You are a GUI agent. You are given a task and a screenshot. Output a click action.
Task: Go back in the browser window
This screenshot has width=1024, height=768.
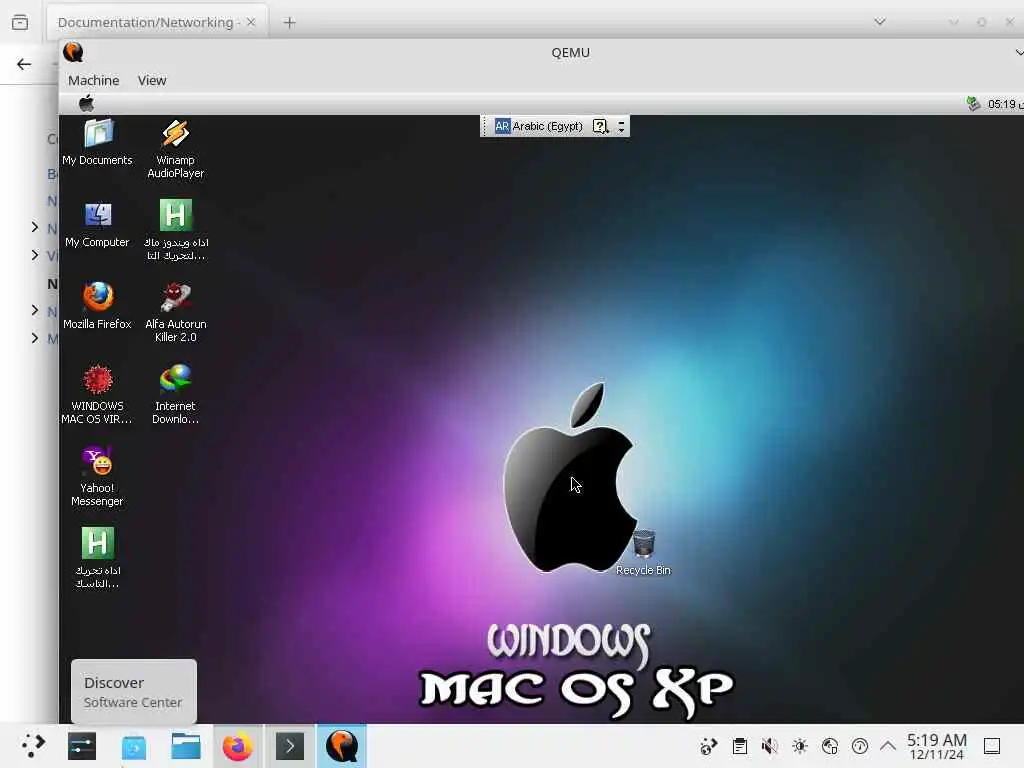point(24,64)
